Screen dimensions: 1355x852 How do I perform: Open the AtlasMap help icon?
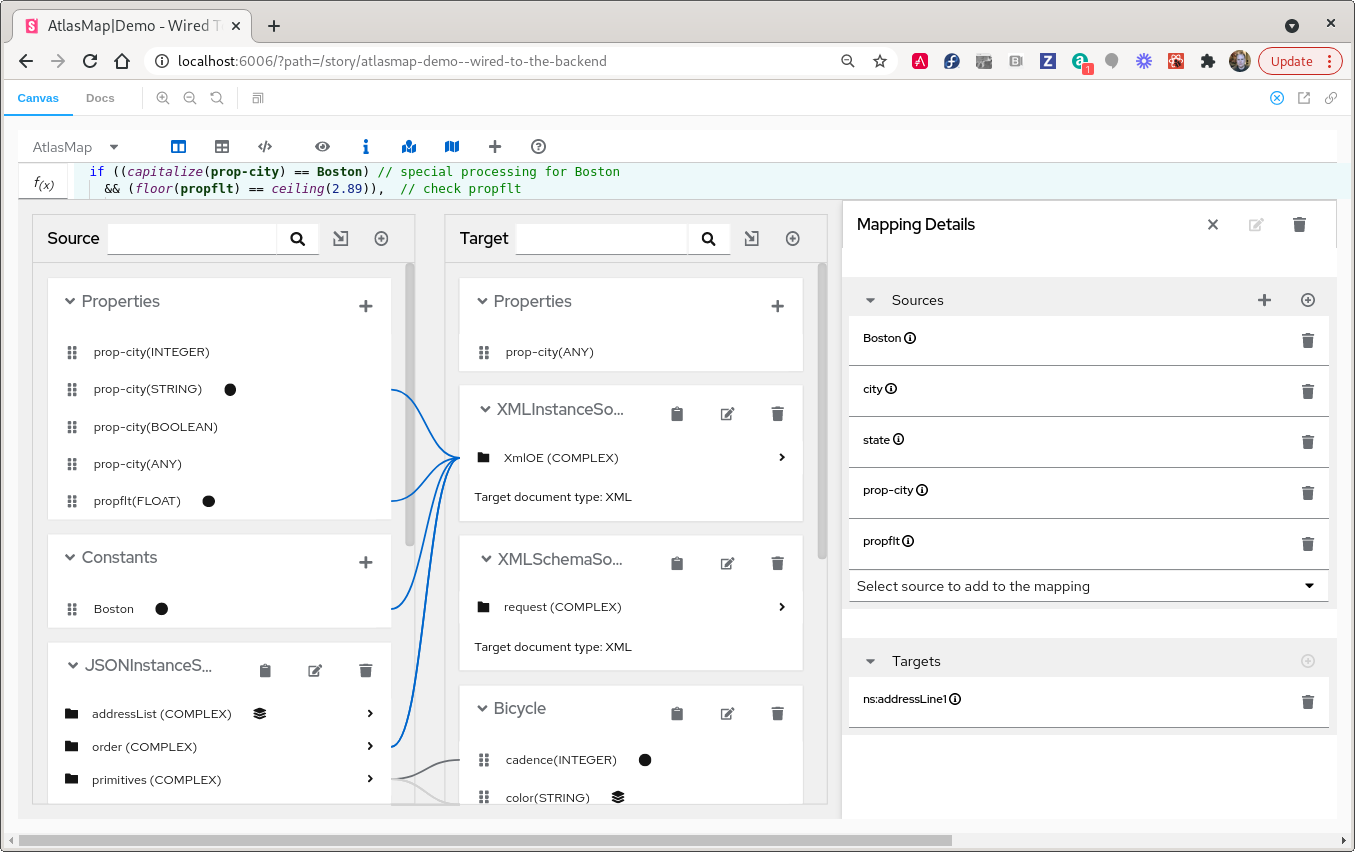pyautogui.click(x=539, y=146)
